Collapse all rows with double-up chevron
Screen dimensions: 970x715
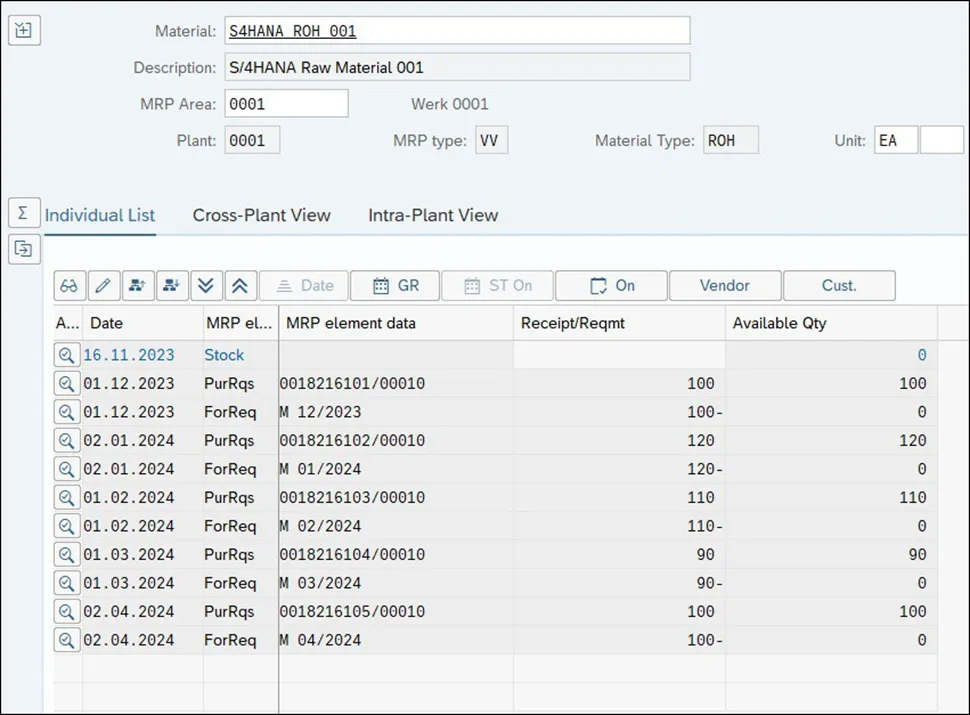click(239, 286)
